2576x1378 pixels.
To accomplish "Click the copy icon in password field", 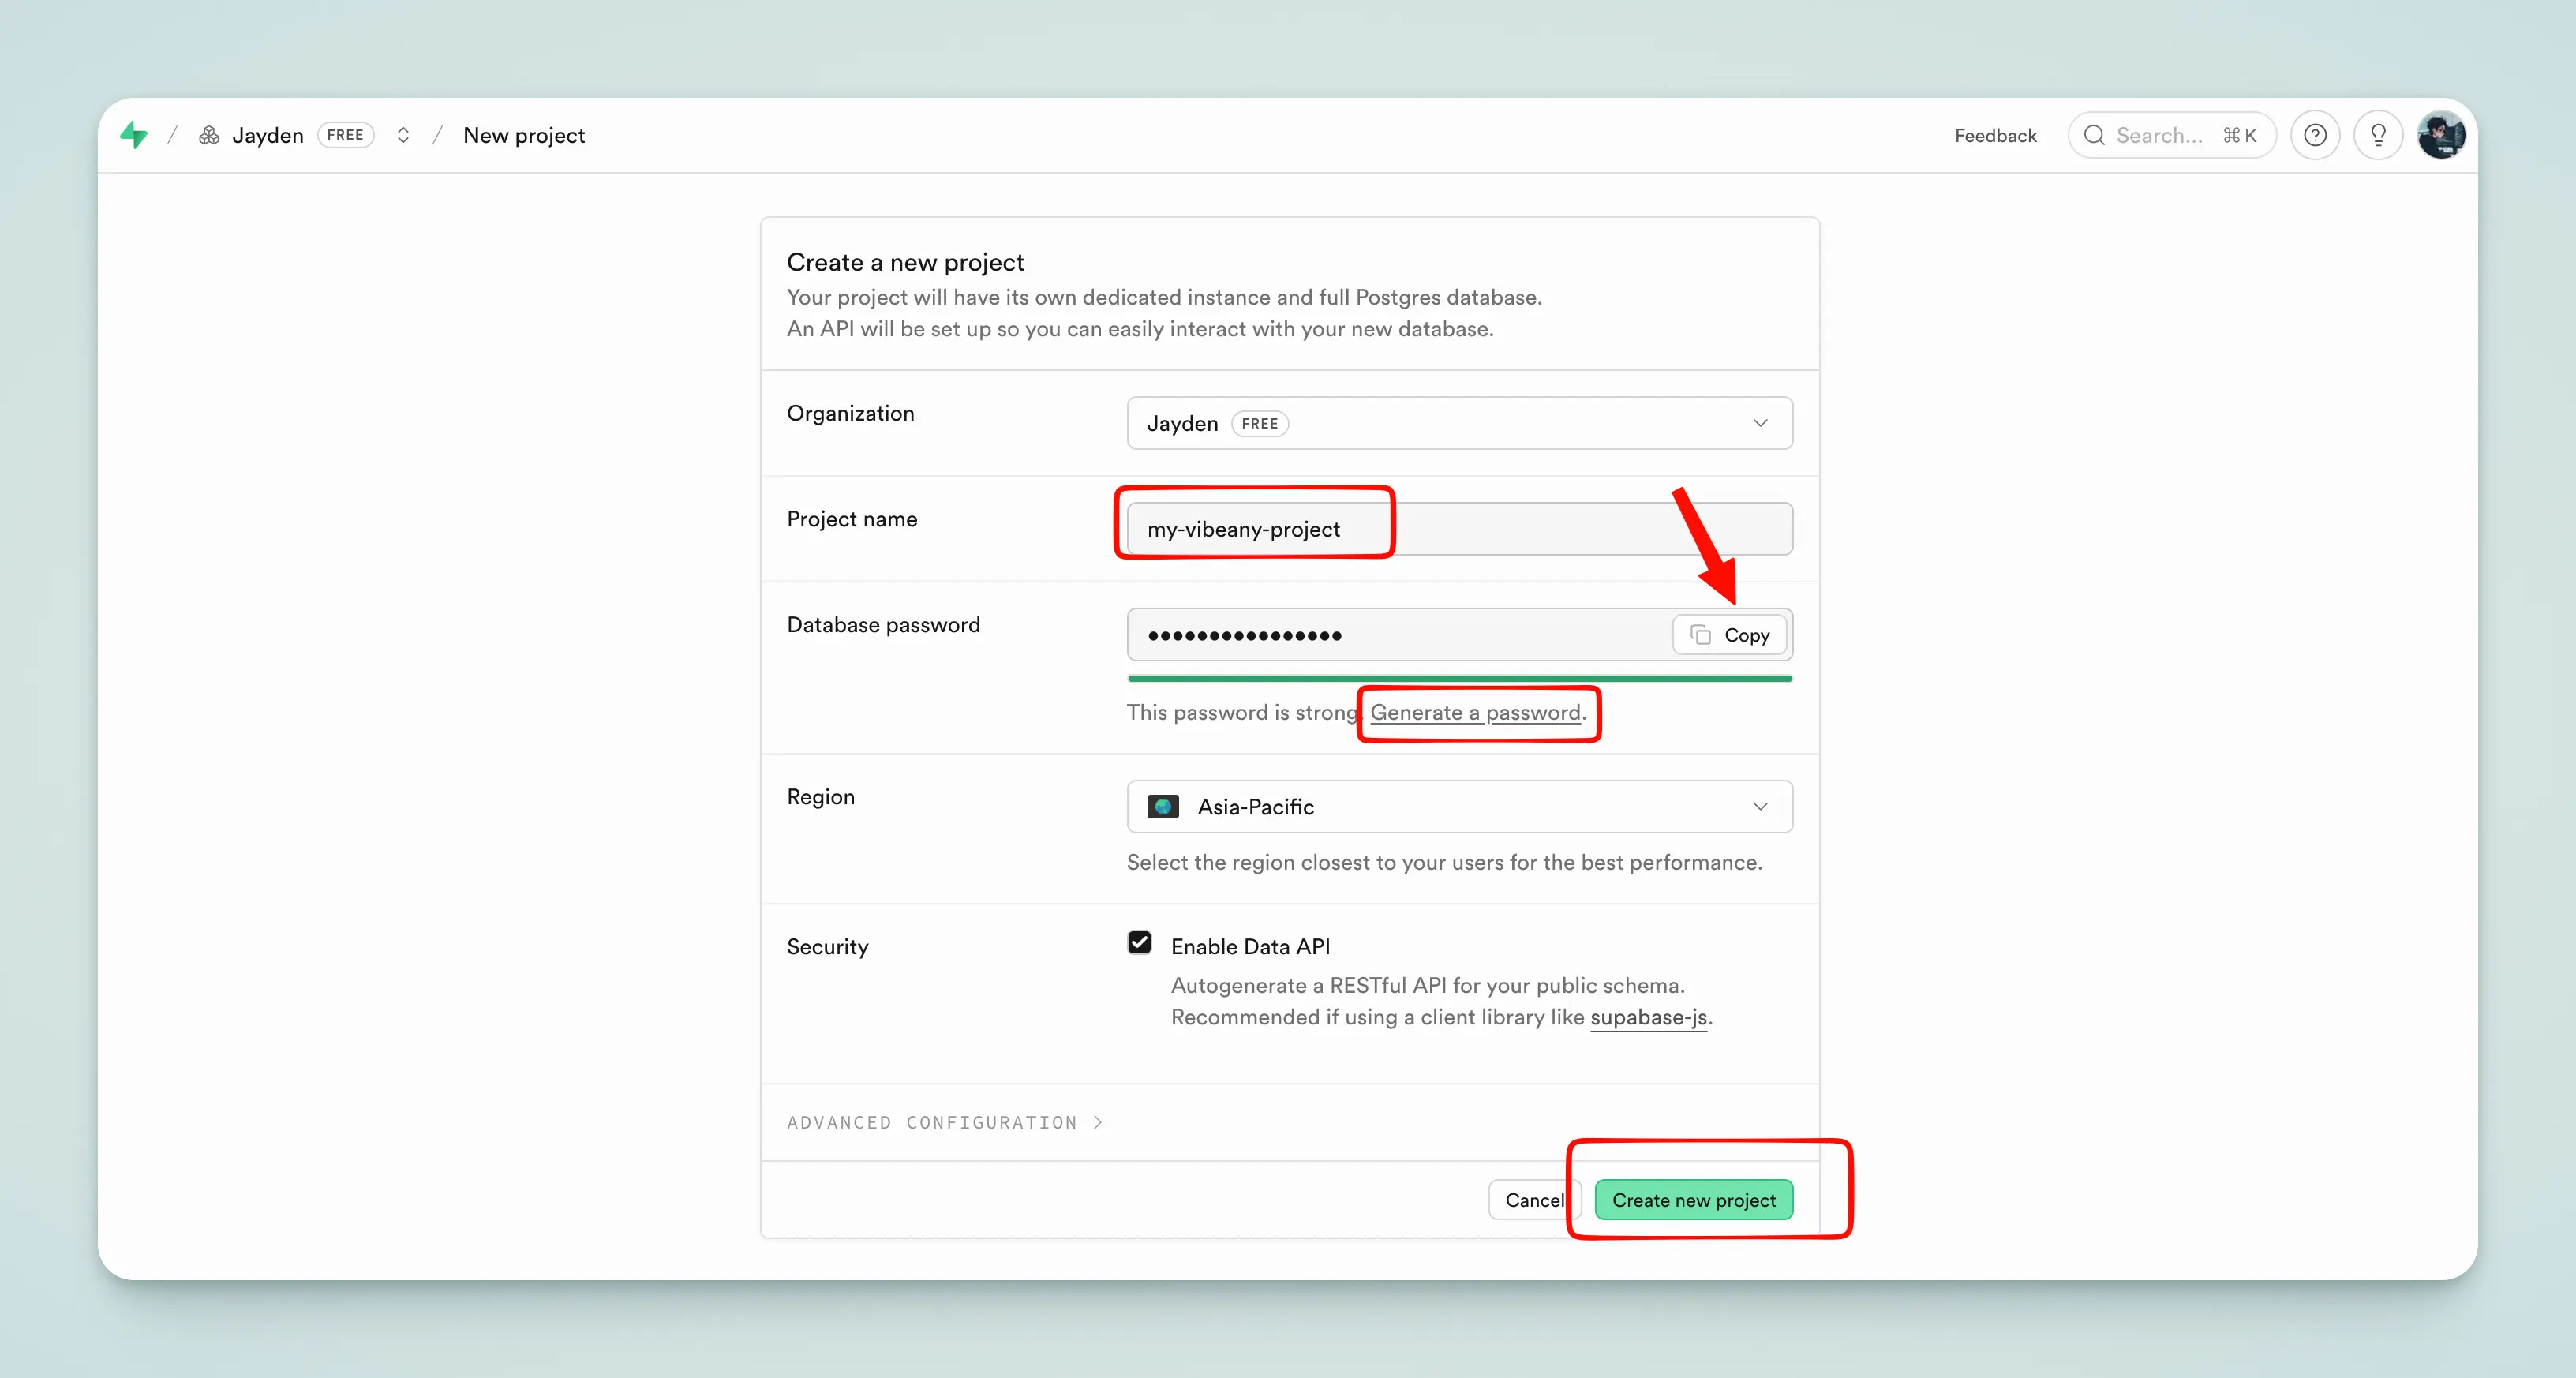I will [x=1700, y=635].
